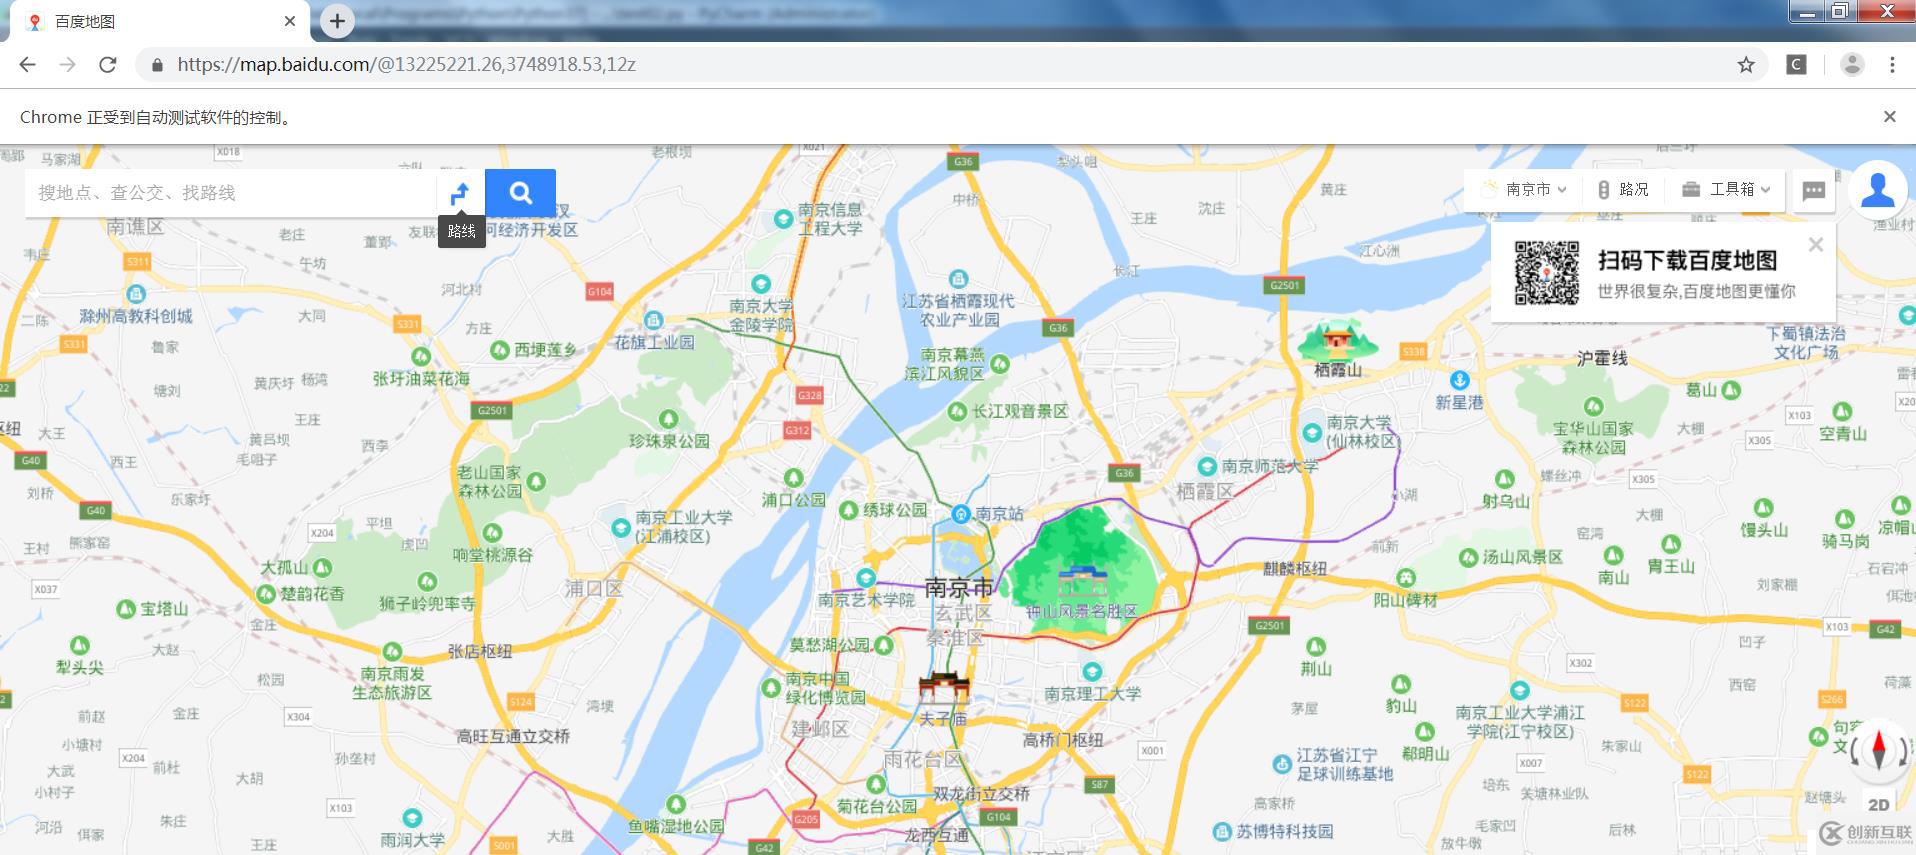Select the 张圩油菜花海 marker

(x=421, y=357)
